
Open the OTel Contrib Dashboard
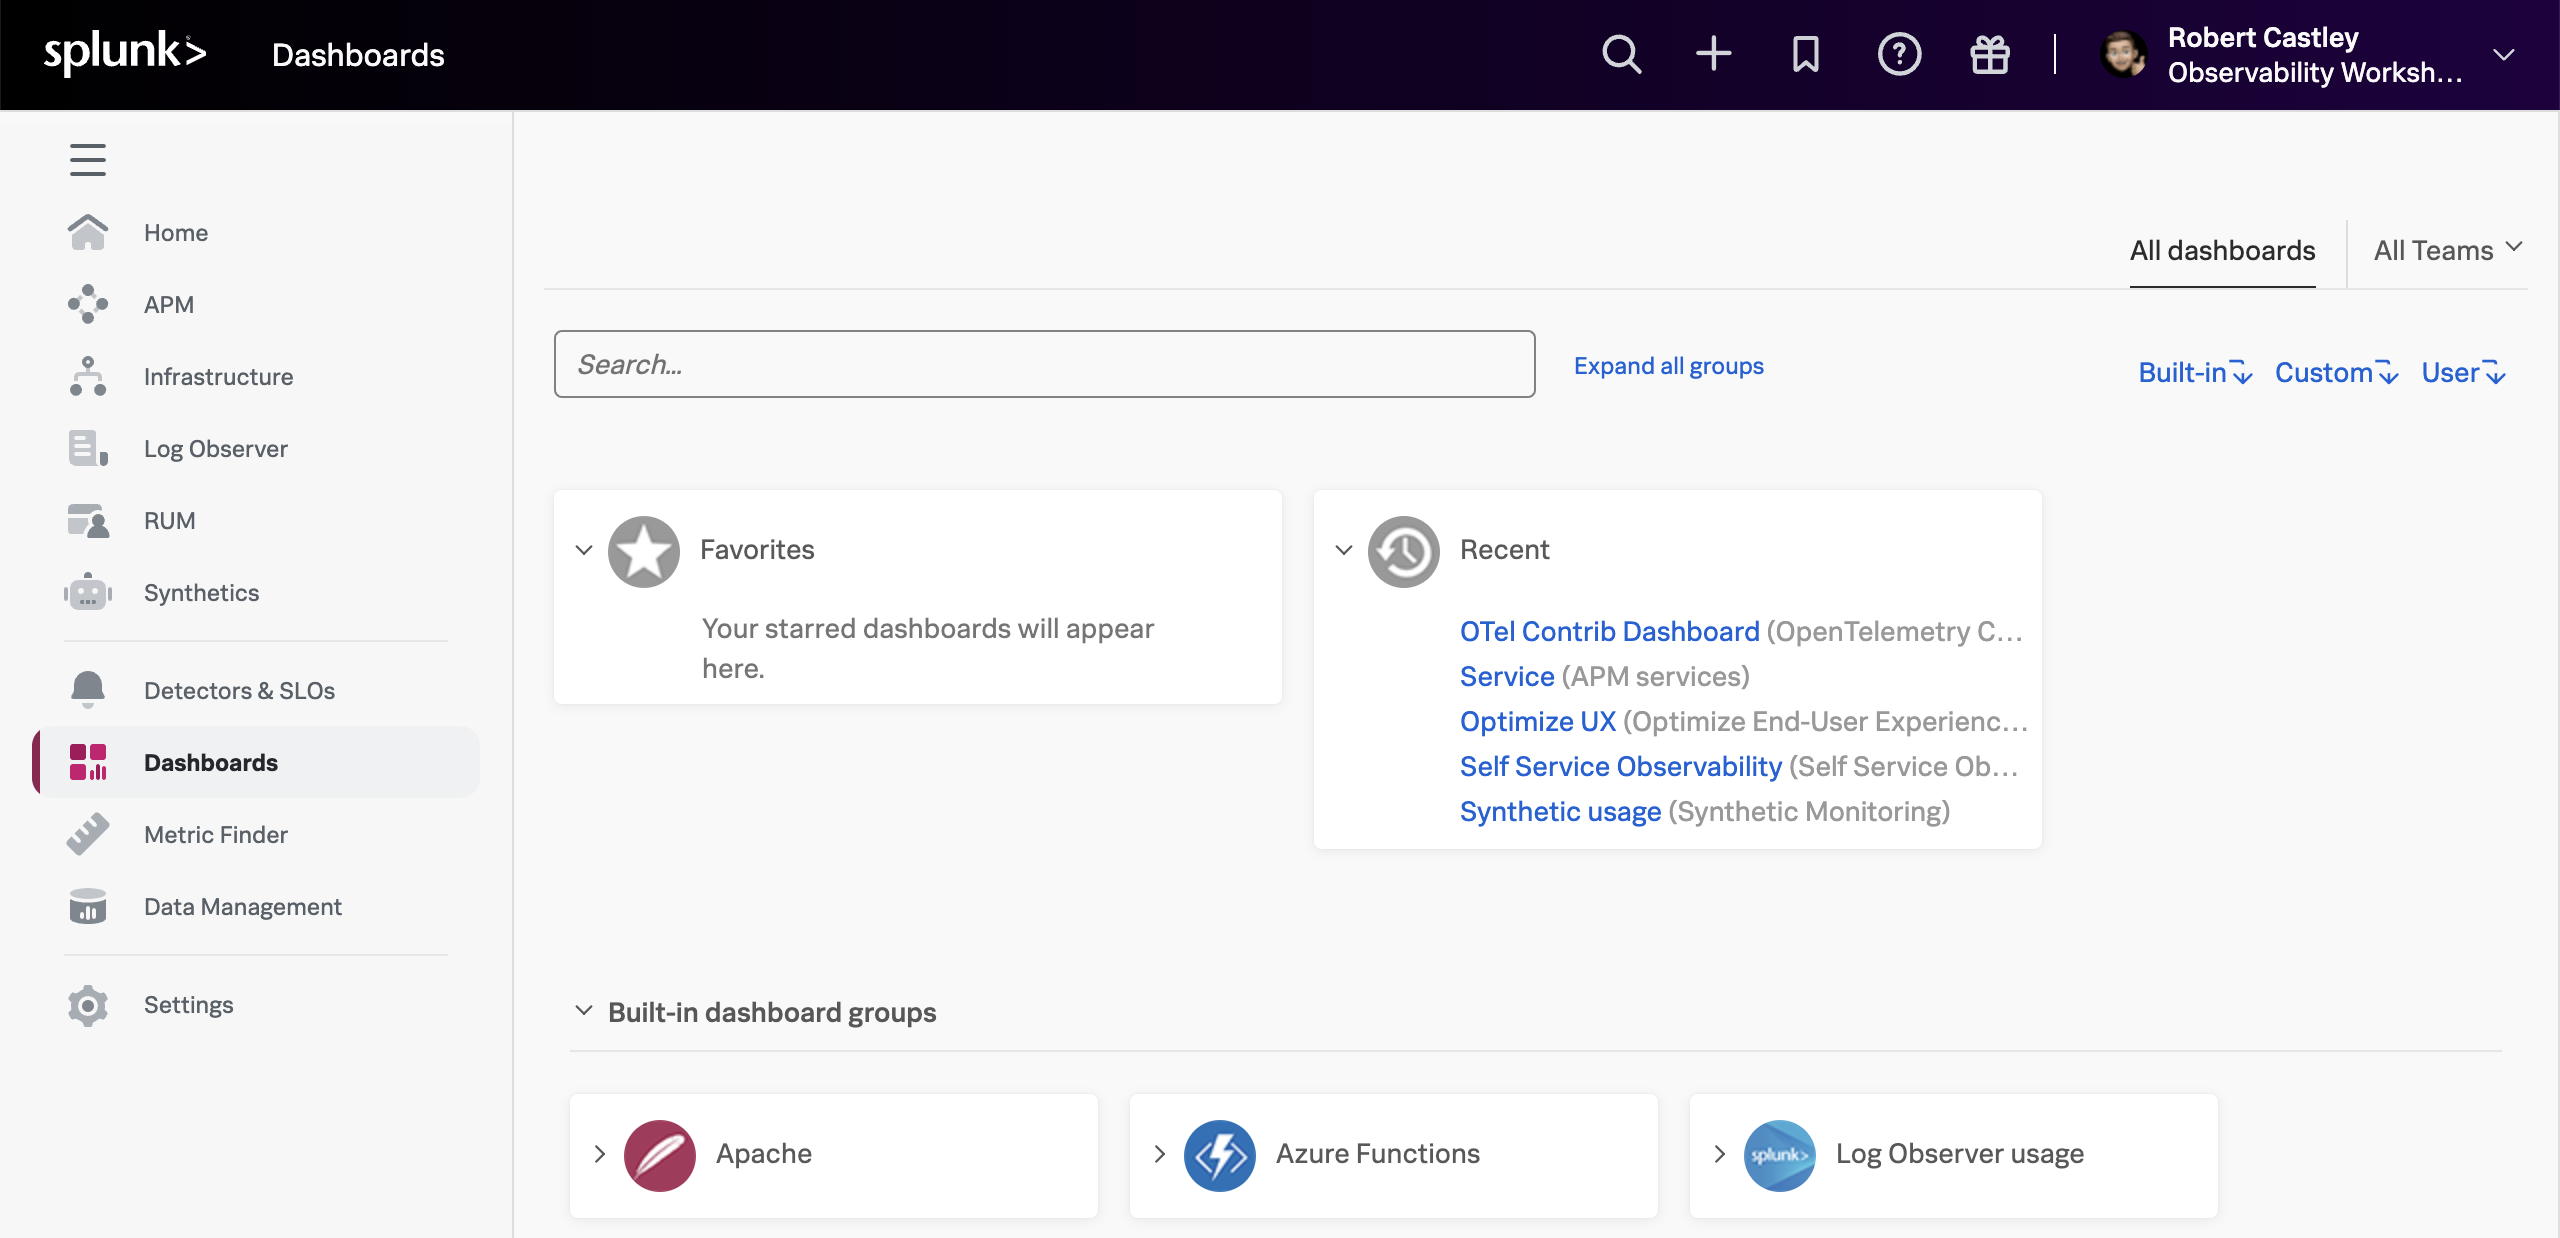[1608, 630]
